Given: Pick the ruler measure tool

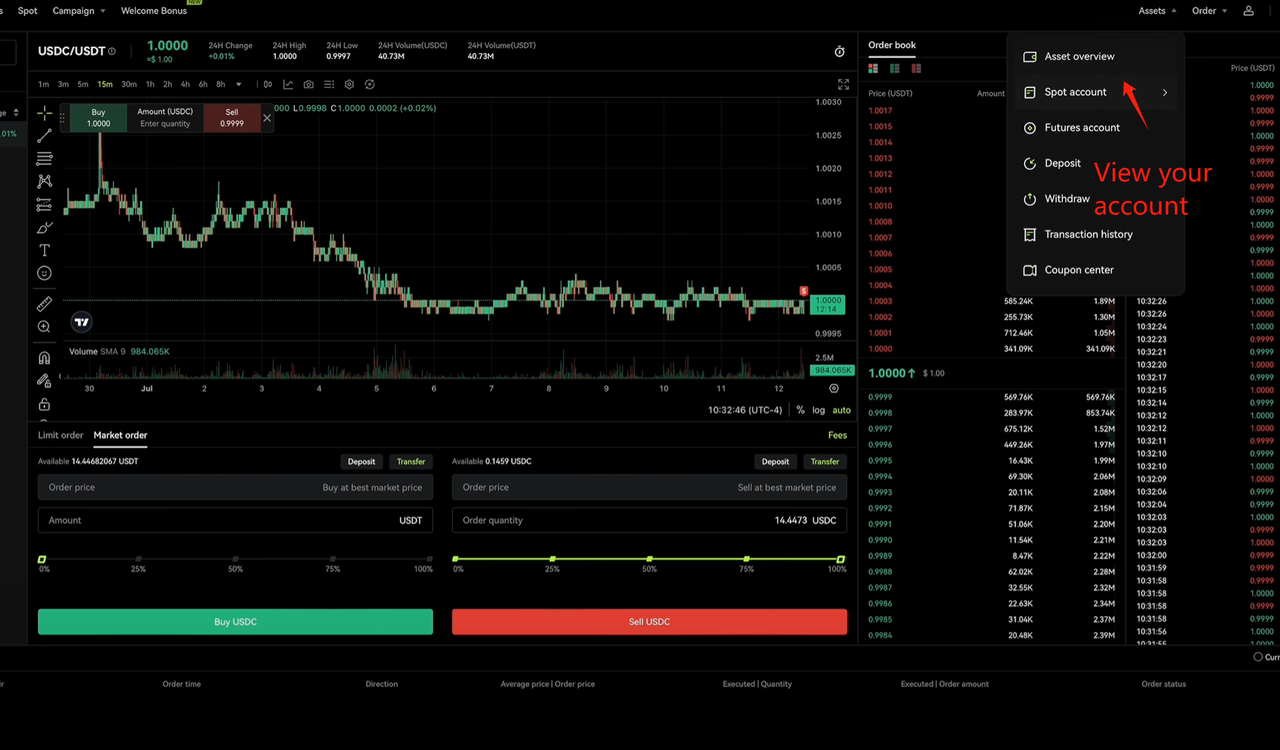Looking at the screenshot, I should tap(44, 304).
